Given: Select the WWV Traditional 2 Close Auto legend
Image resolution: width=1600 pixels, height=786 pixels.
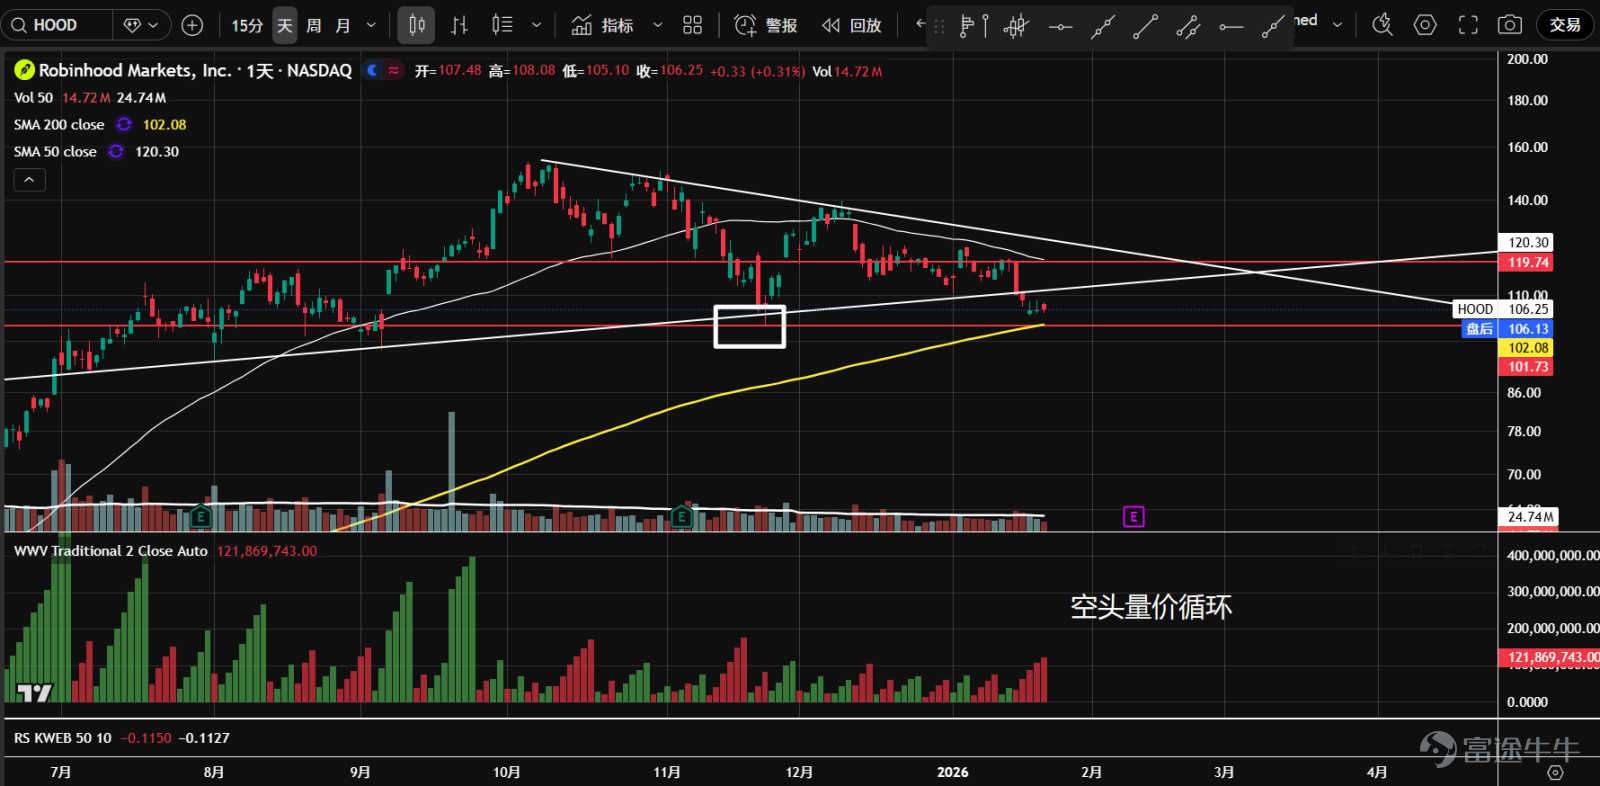Looking at the screenshot, I should point(111,551).
